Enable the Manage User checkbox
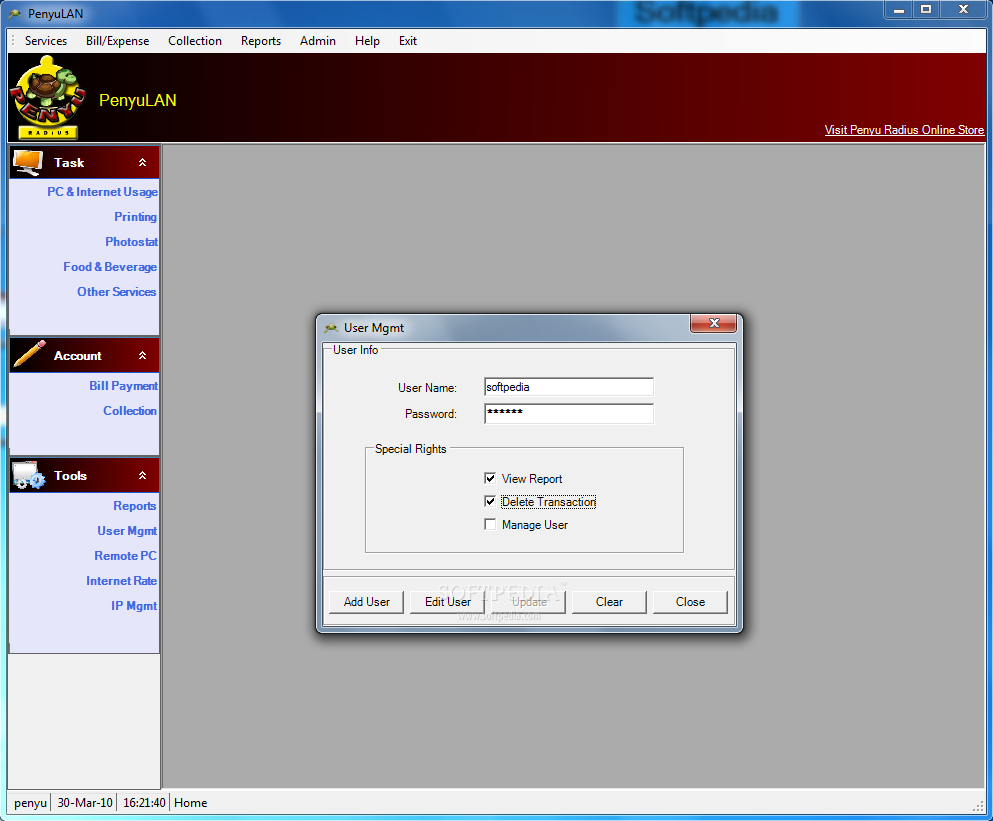Screen dimensions: 993x821 coord(490,524)
